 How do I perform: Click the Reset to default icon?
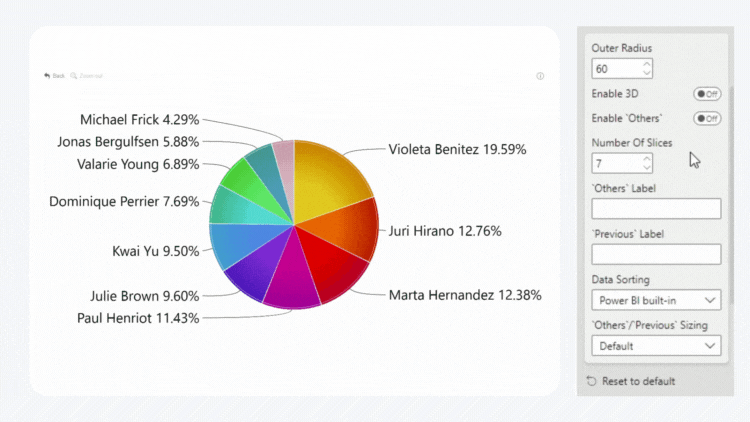pos(592,381)
